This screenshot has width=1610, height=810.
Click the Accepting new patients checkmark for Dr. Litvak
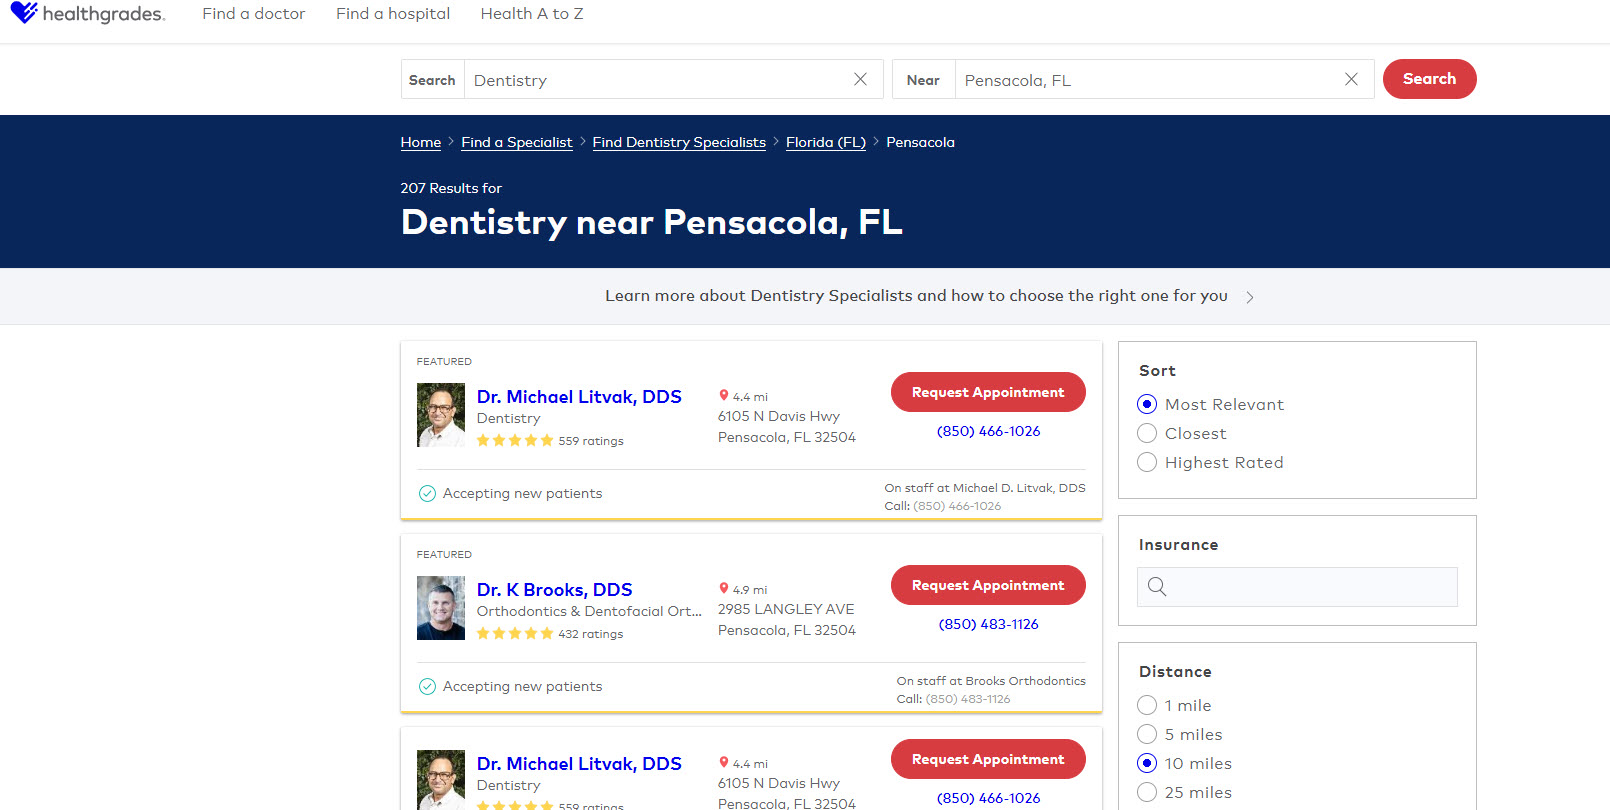[427, 493]
